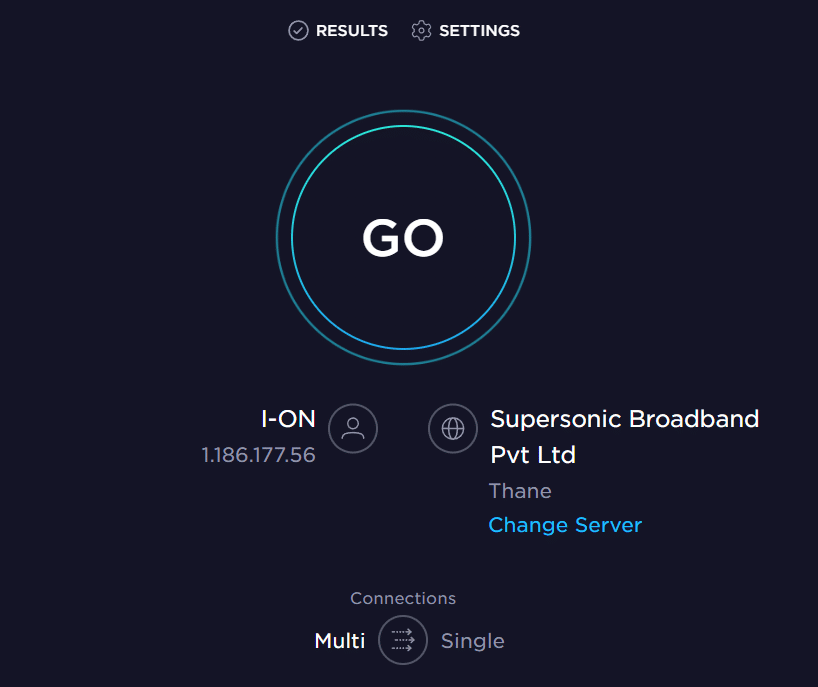Screen dimensions: 818x687
Task: Click the GO button to start test
Action: (403, 238)
